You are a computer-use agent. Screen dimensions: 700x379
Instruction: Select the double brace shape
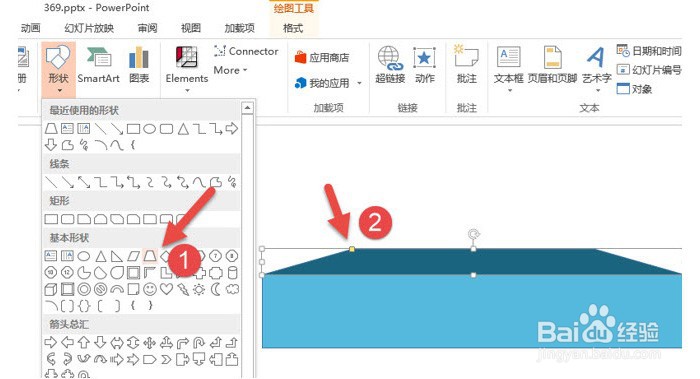84,306
